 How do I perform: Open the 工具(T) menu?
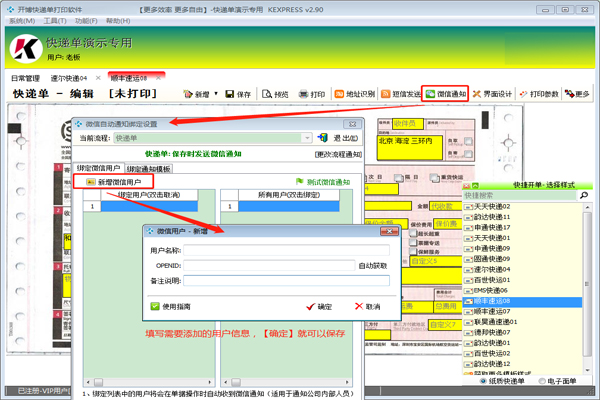pos(55,21)
